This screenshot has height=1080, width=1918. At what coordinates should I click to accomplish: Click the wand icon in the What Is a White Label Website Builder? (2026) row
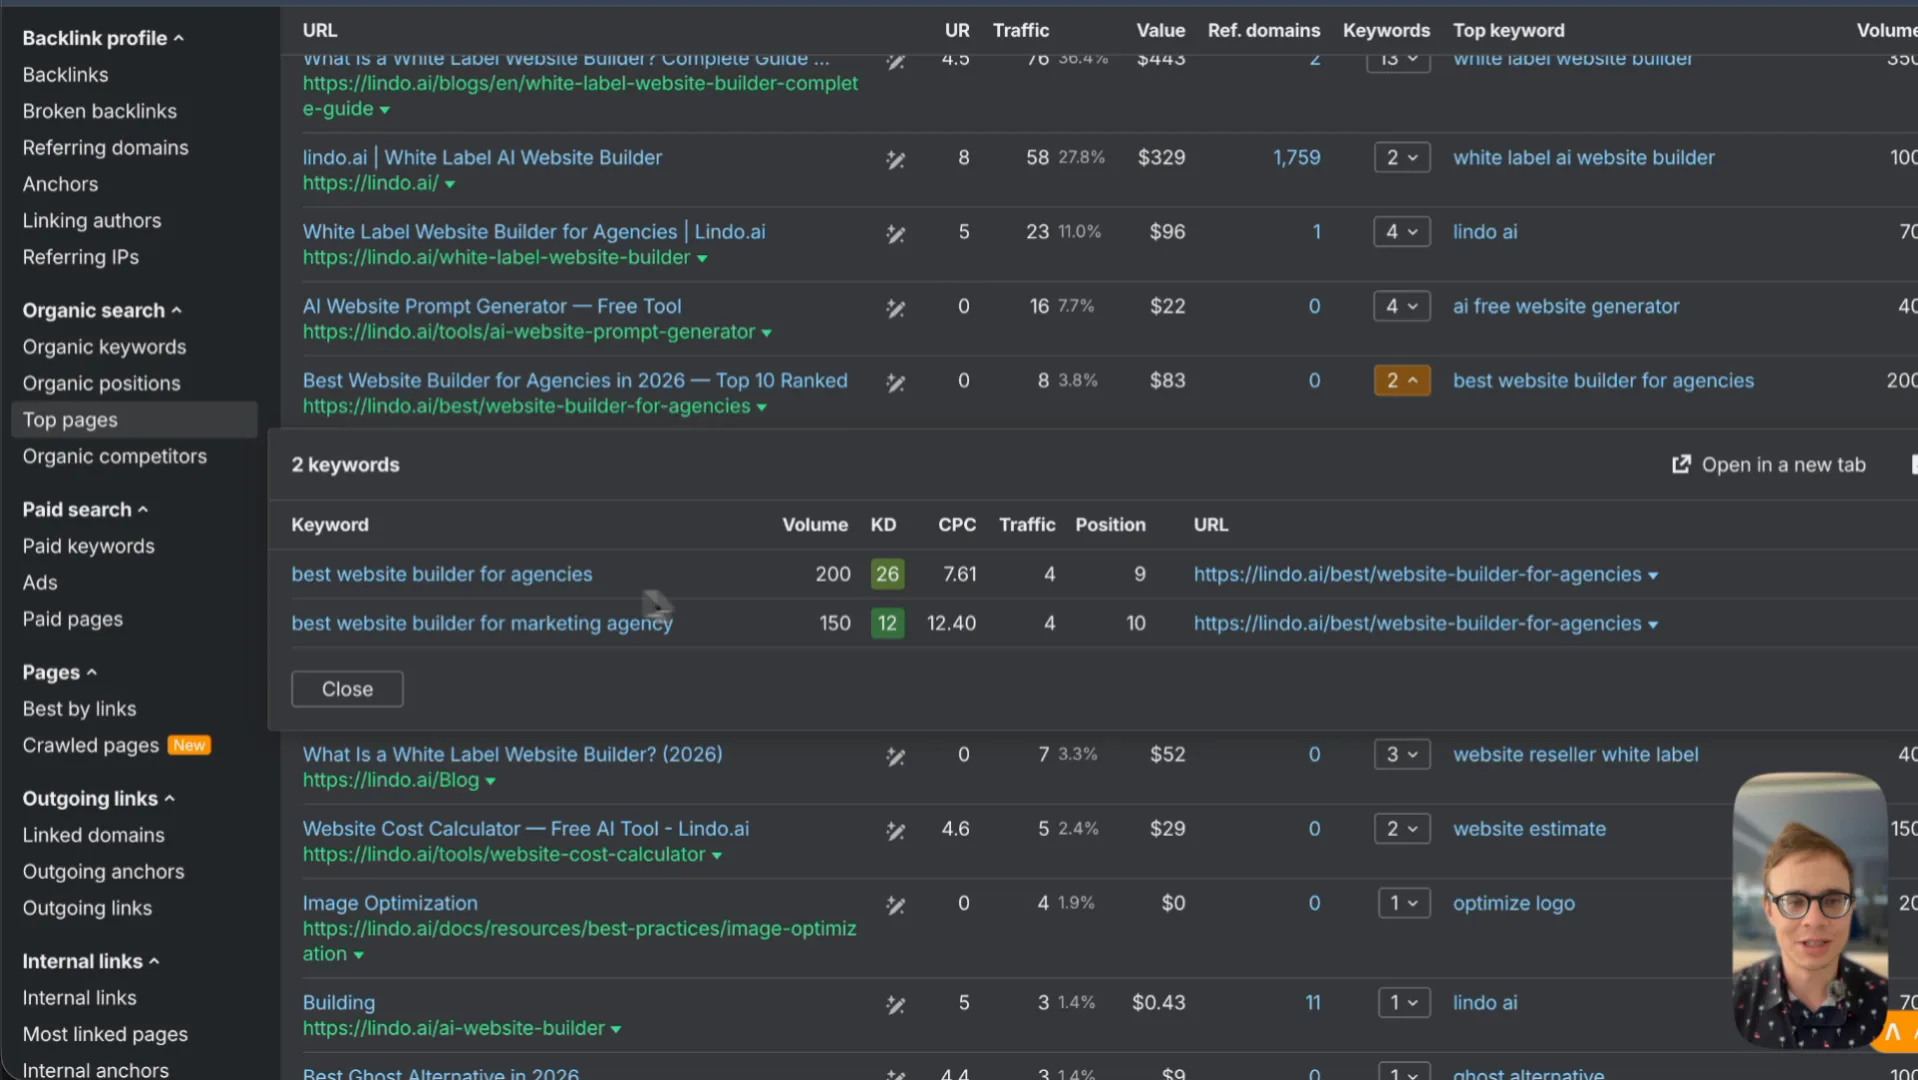(x=895, y=757)
